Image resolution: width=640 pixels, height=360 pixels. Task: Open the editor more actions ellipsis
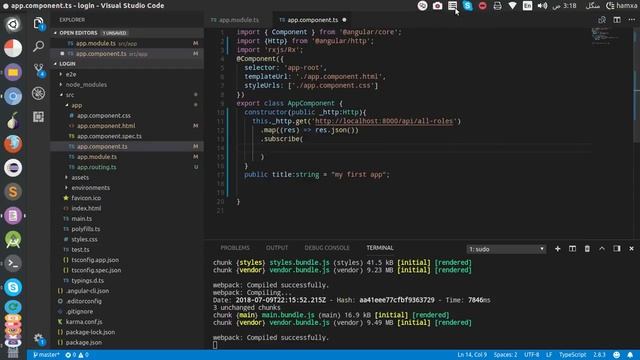click(631, 20)
